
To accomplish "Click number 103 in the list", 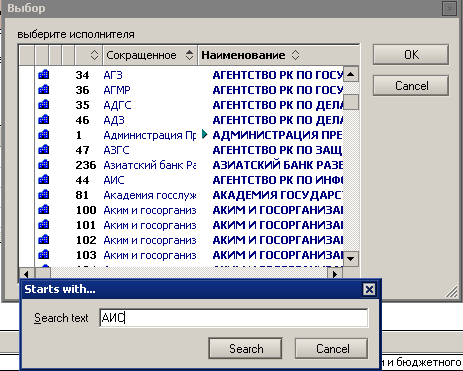I will [x=86, y=255].
